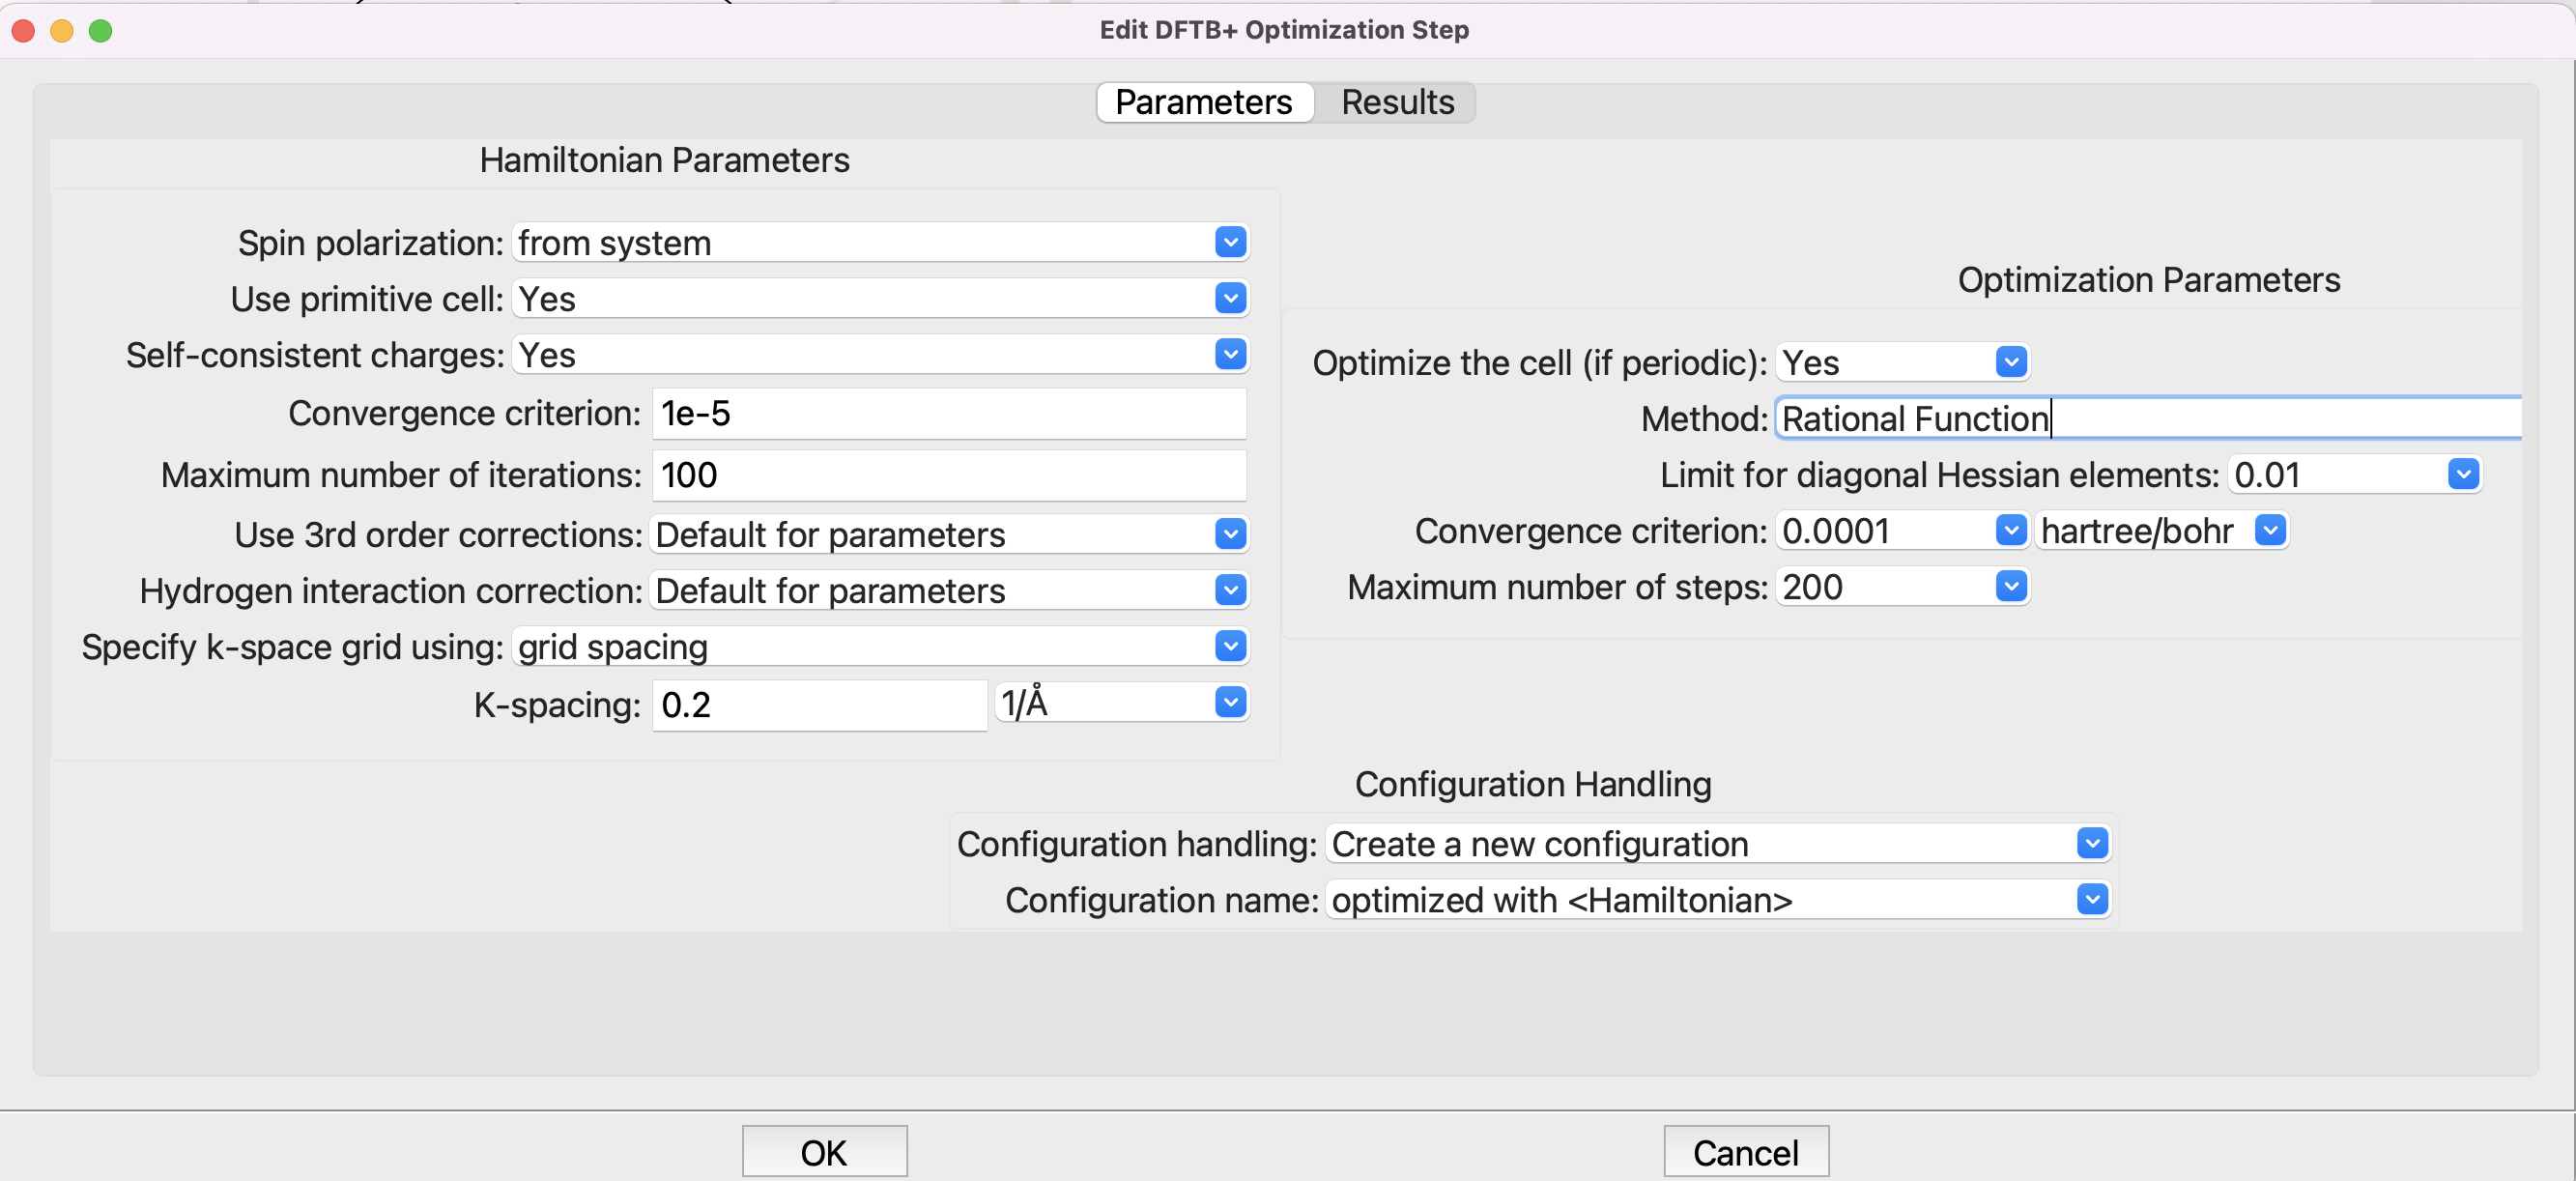Image resolution: width=2576 pixels, height=1181 pixels.
Task: Expand the Use 3rd order corrections dropdown
Action: 949,535
